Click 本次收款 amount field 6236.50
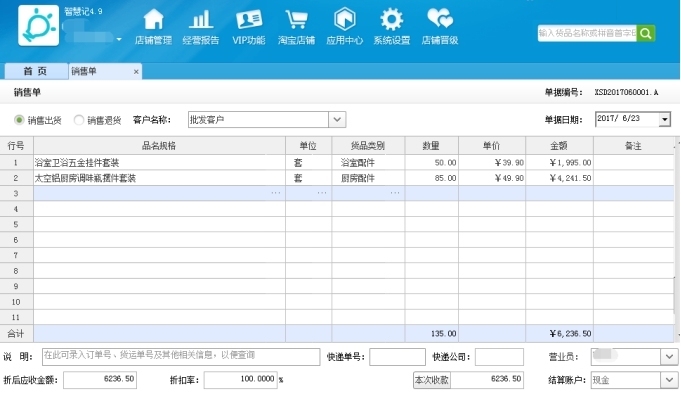The height and width of the screenshot is (394, 681). (x=487, y=380)
